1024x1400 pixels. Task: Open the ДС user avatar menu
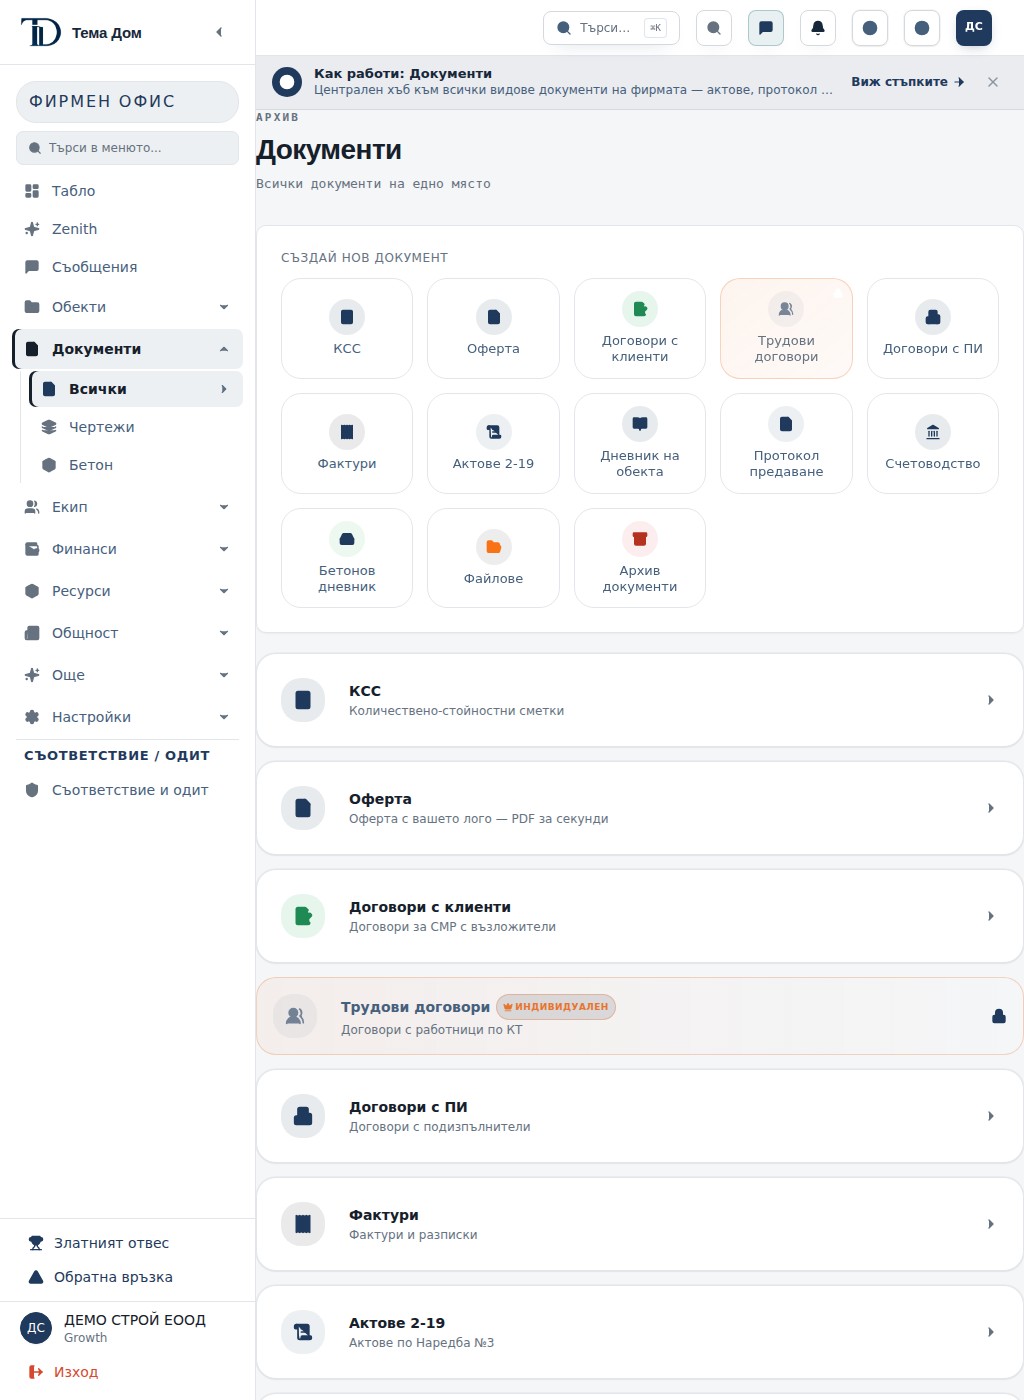(974, 28)
